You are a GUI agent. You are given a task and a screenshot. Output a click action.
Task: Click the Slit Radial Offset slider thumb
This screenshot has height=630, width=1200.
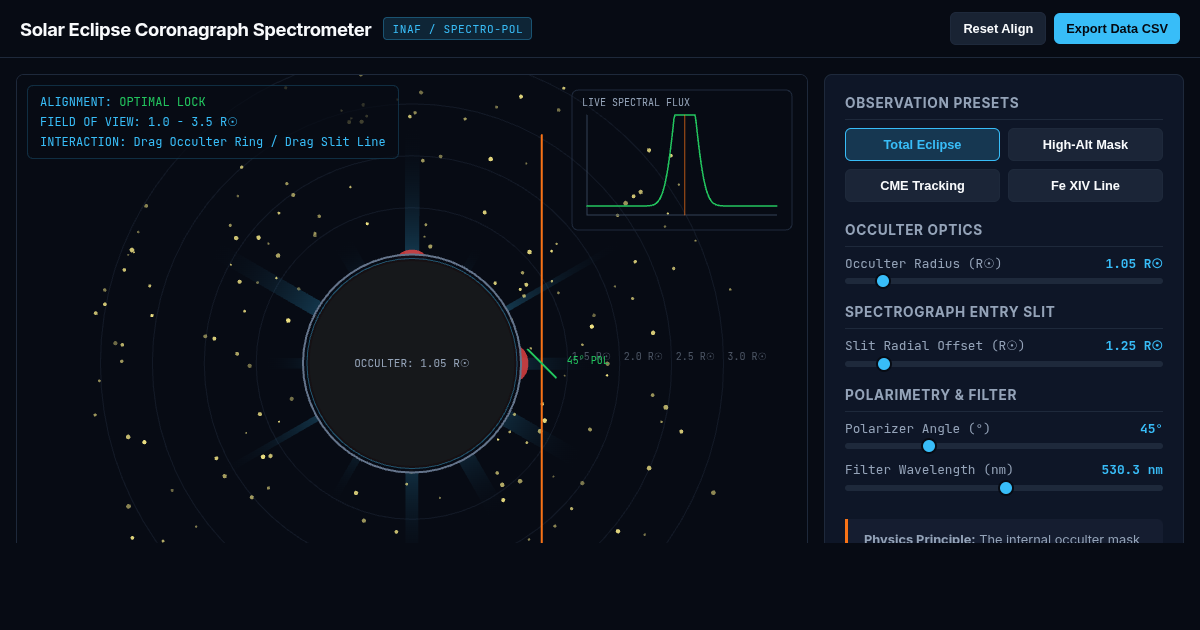(884, 364)
